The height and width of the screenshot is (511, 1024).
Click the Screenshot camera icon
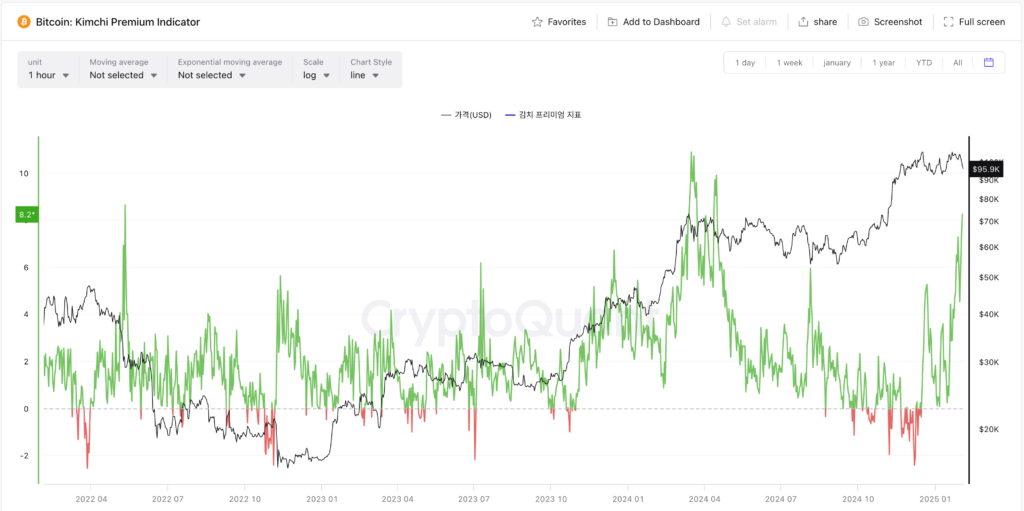863,22
